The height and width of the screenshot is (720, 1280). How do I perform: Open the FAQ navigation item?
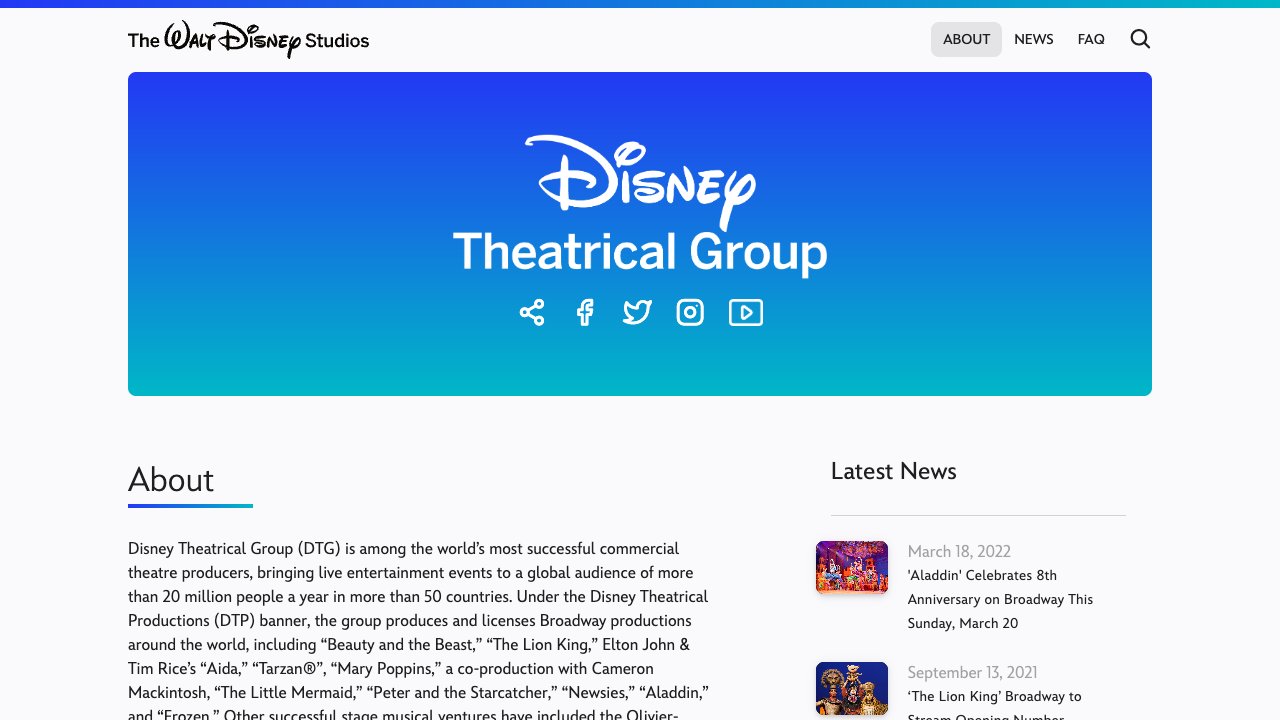point(1091,39)
